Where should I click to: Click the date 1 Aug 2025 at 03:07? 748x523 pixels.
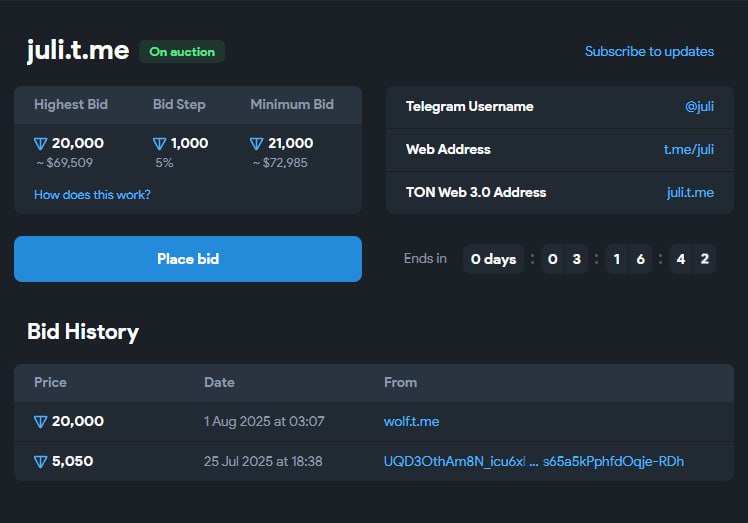point(264,421)
